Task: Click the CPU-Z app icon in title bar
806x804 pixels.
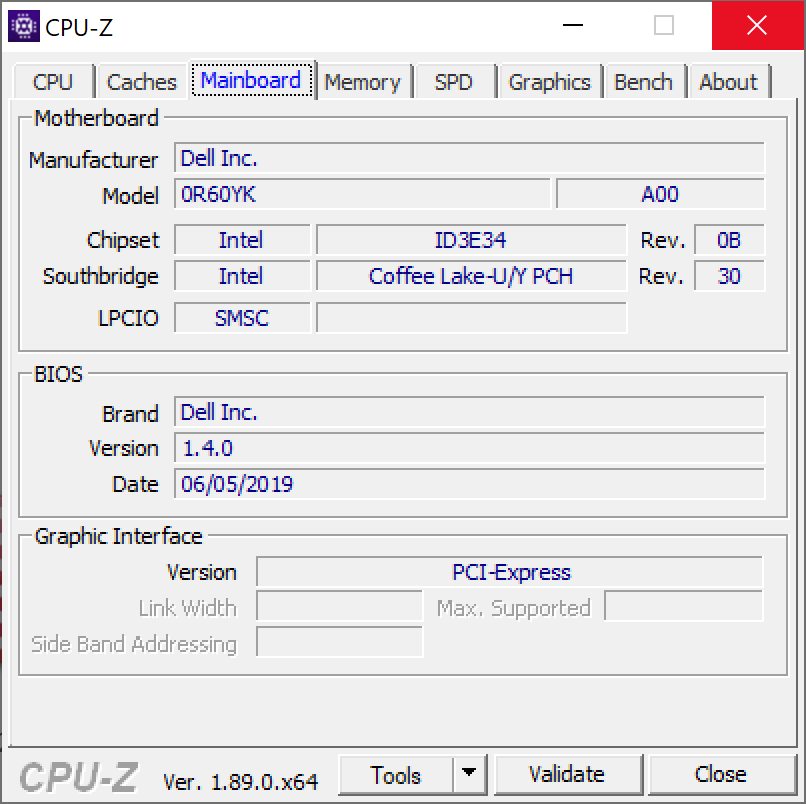Action: pyautogui.click(x=24, y=26)
